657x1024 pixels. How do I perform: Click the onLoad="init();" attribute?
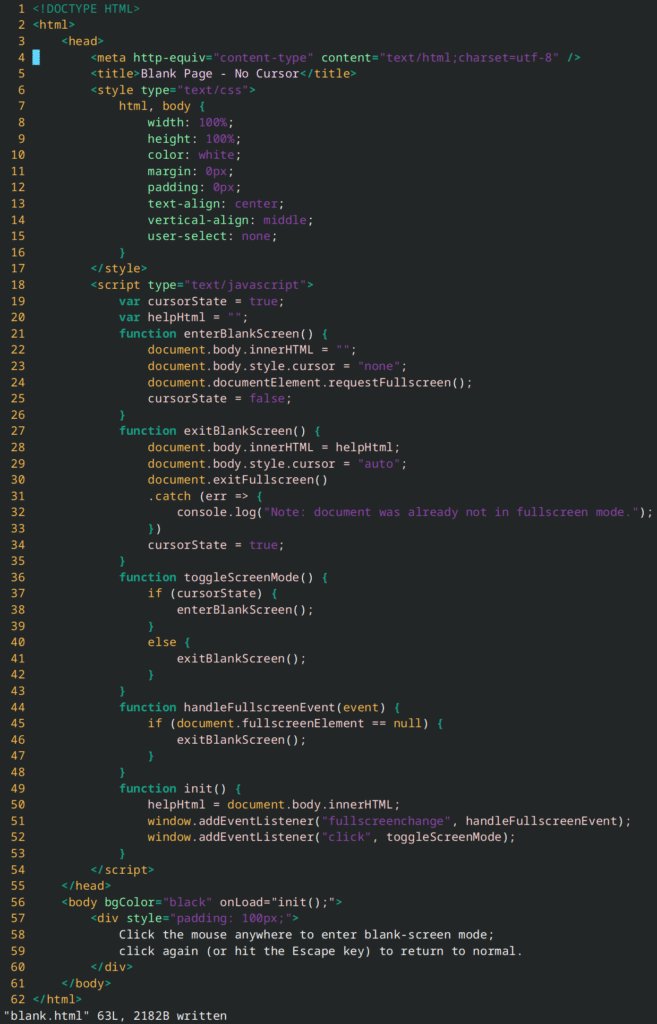pyautogui.click(x=278, y=903)
